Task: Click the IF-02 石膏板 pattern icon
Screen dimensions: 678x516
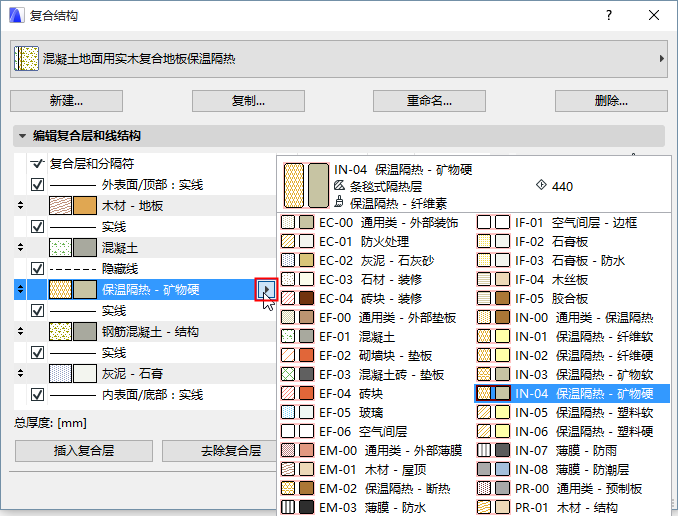Action: click(484, 242)
